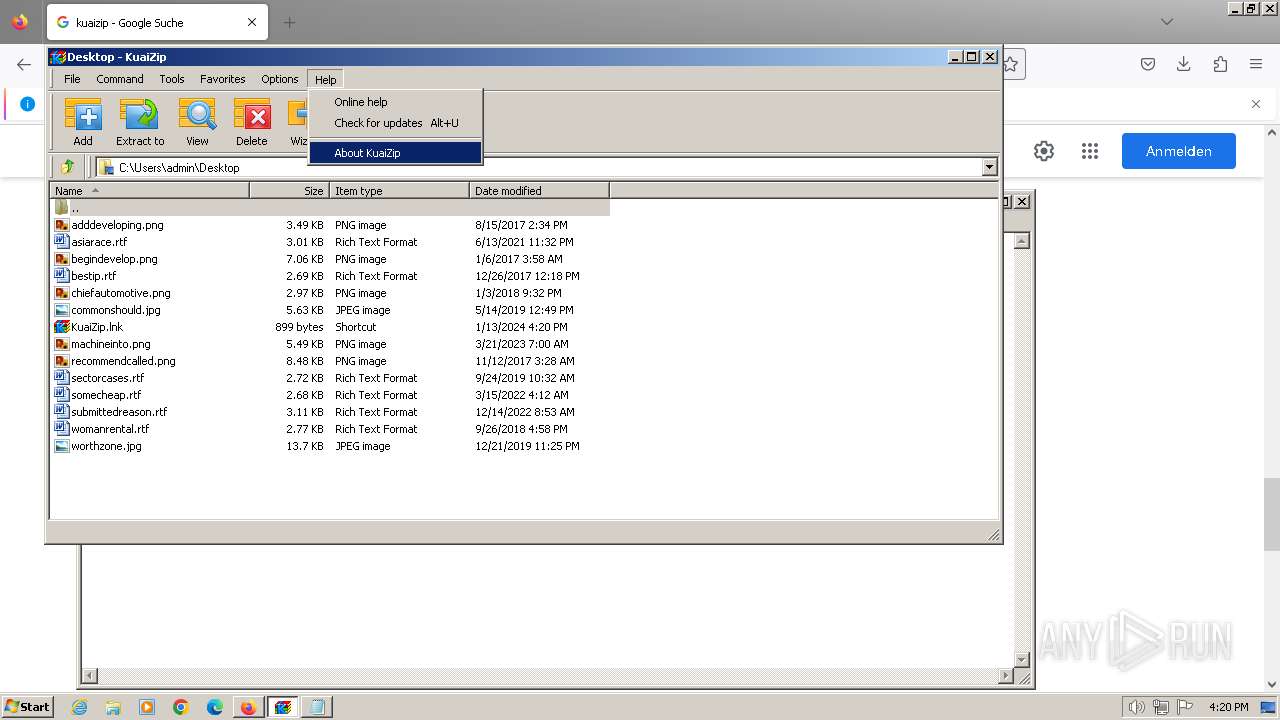Open Chrome from the taskbar
This screenshot has width=1280, height=720.
(x=181, y=707)
